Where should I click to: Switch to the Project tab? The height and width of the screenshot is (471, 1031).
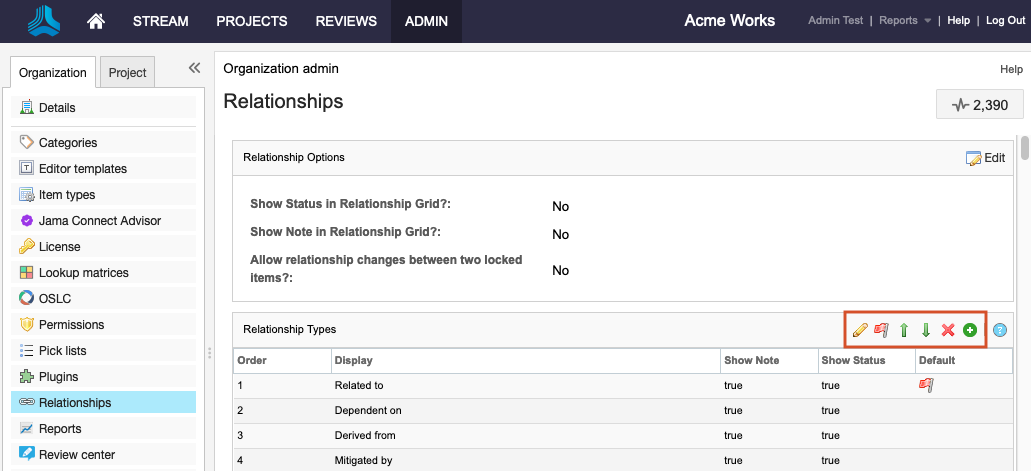coord(127,72)
